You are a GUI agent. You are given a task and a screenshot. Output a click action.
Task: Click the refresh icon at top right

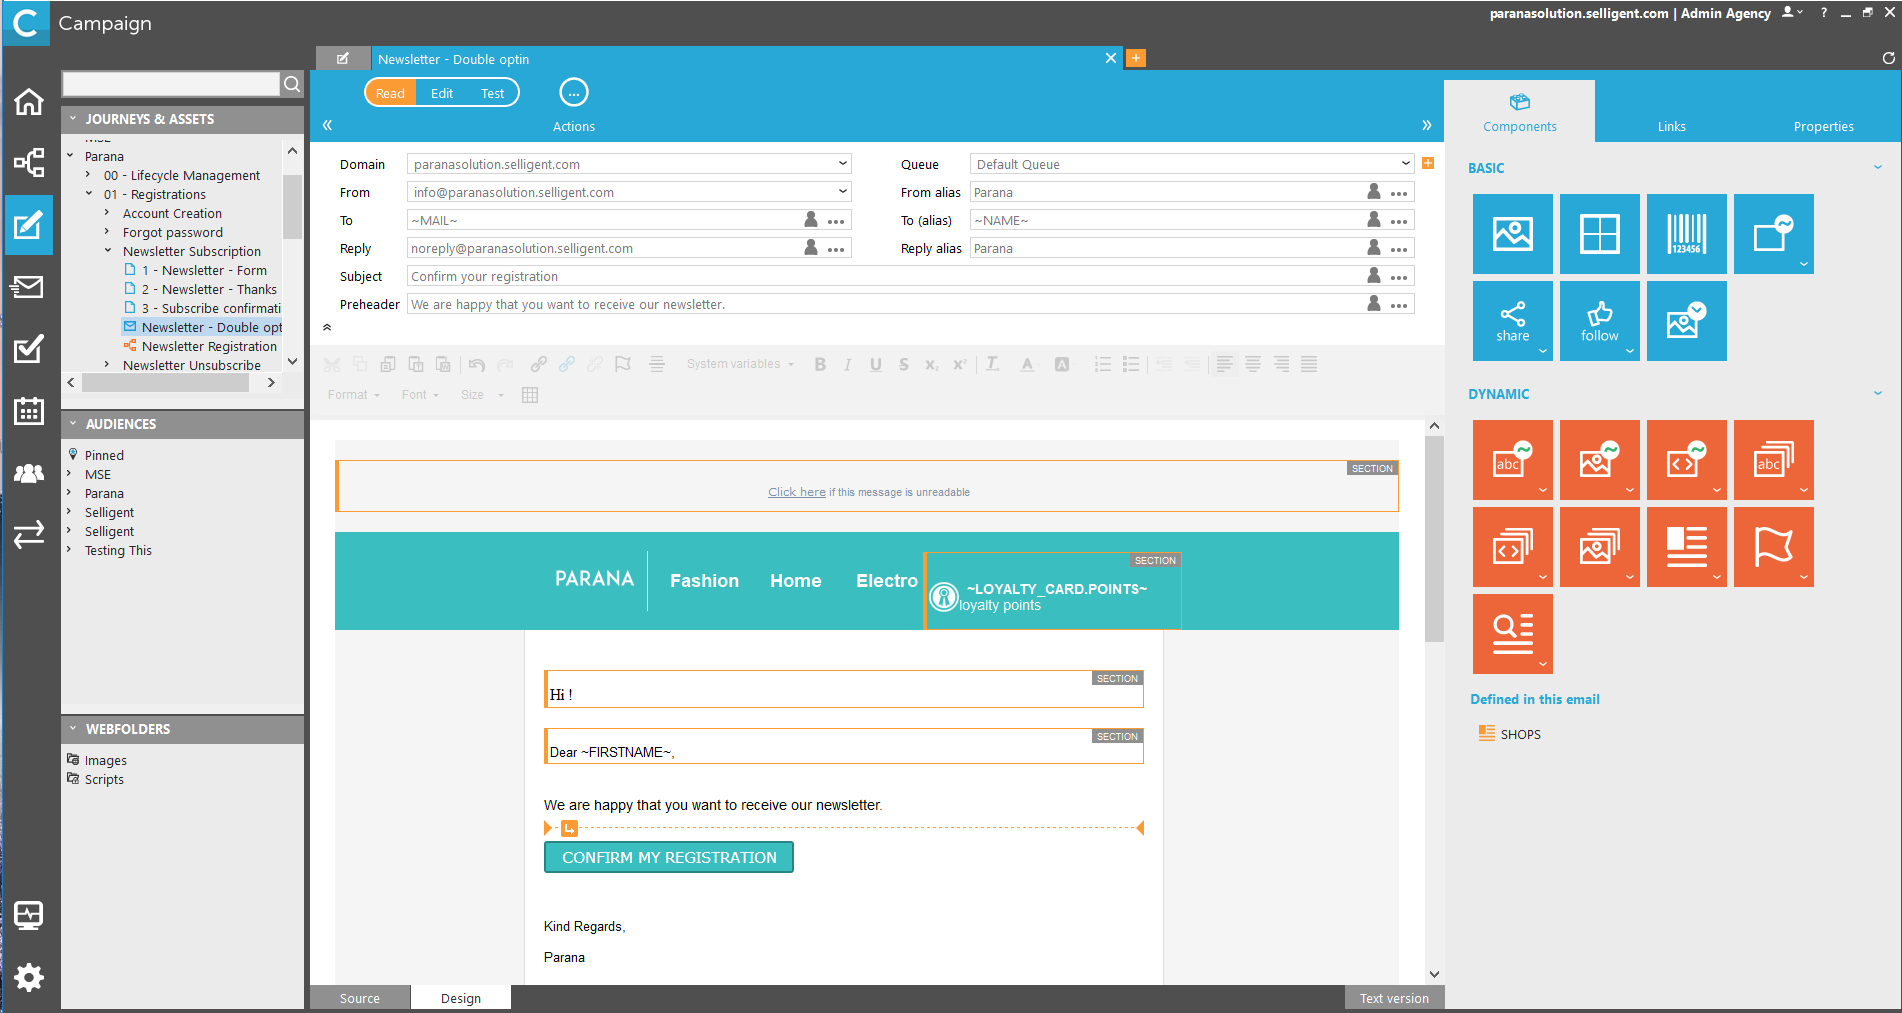pyautogui.click(x=1888, y=58)
